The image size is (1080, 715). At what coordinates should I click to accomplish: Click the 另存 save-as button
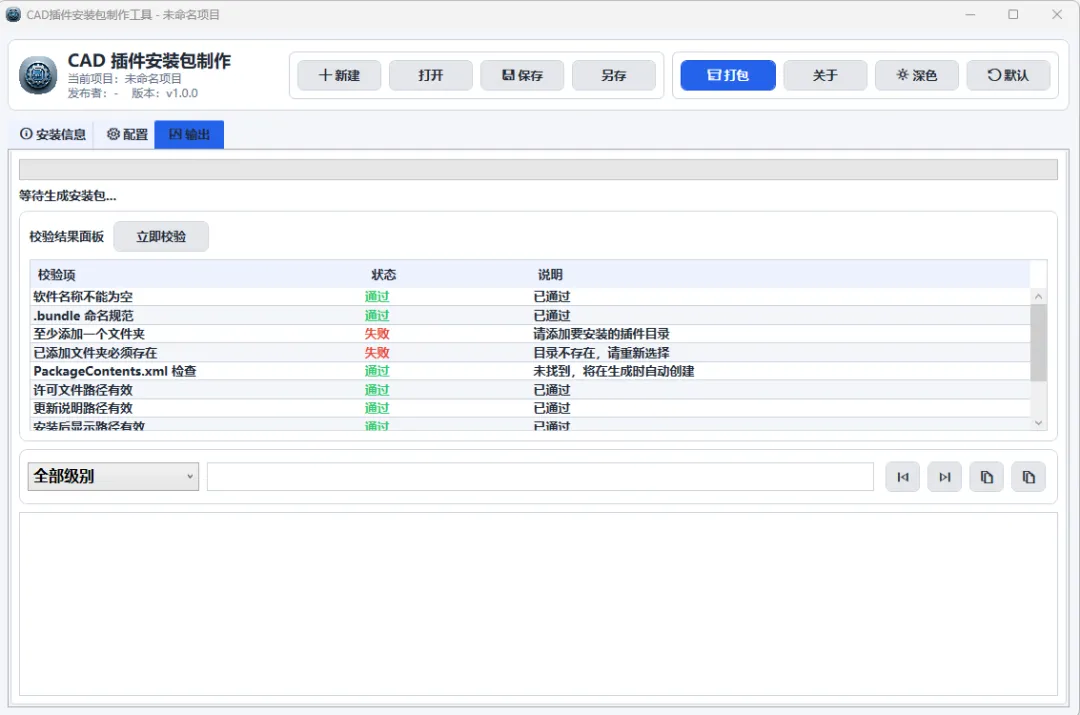click(614, 75)
